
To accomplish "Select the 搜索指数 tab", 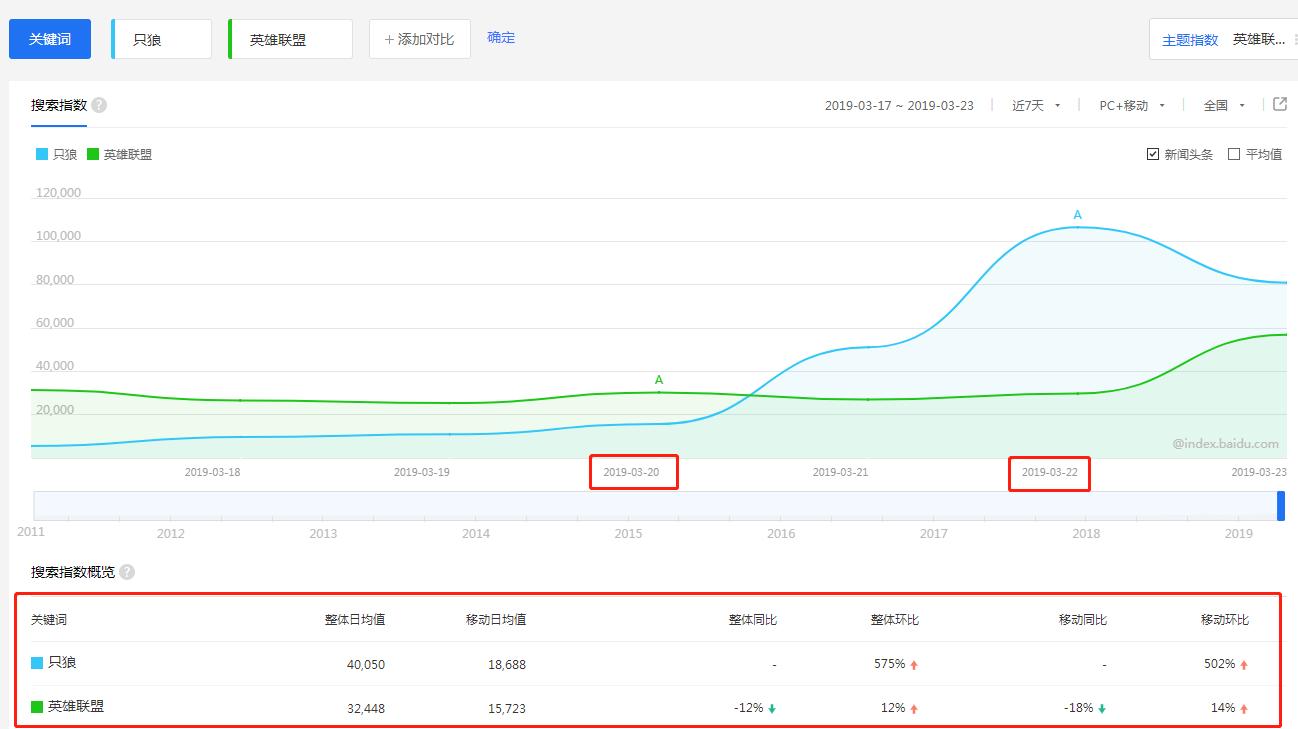I will pyautogui.click(x=58, y=105).
